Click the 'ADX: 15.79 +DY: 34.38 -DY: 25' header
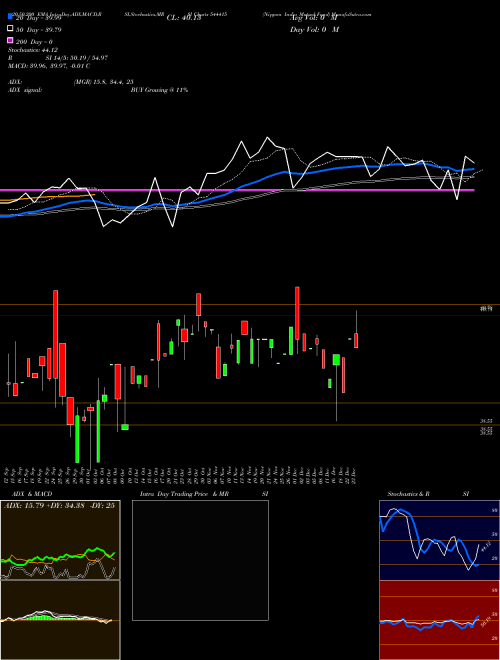This screenshot has height=660, width=500. coord(59,506)
